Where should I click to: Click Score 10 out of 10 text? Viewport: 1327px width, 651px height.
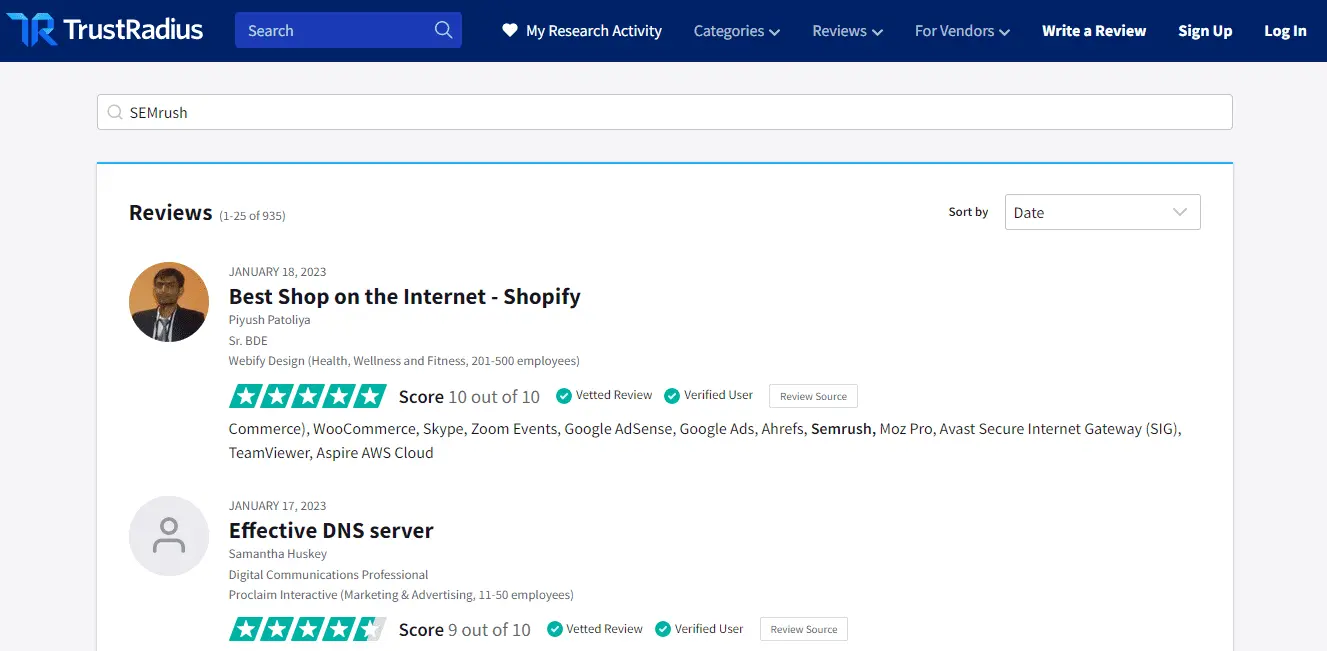pyautogui.click(x=469, y=397)
